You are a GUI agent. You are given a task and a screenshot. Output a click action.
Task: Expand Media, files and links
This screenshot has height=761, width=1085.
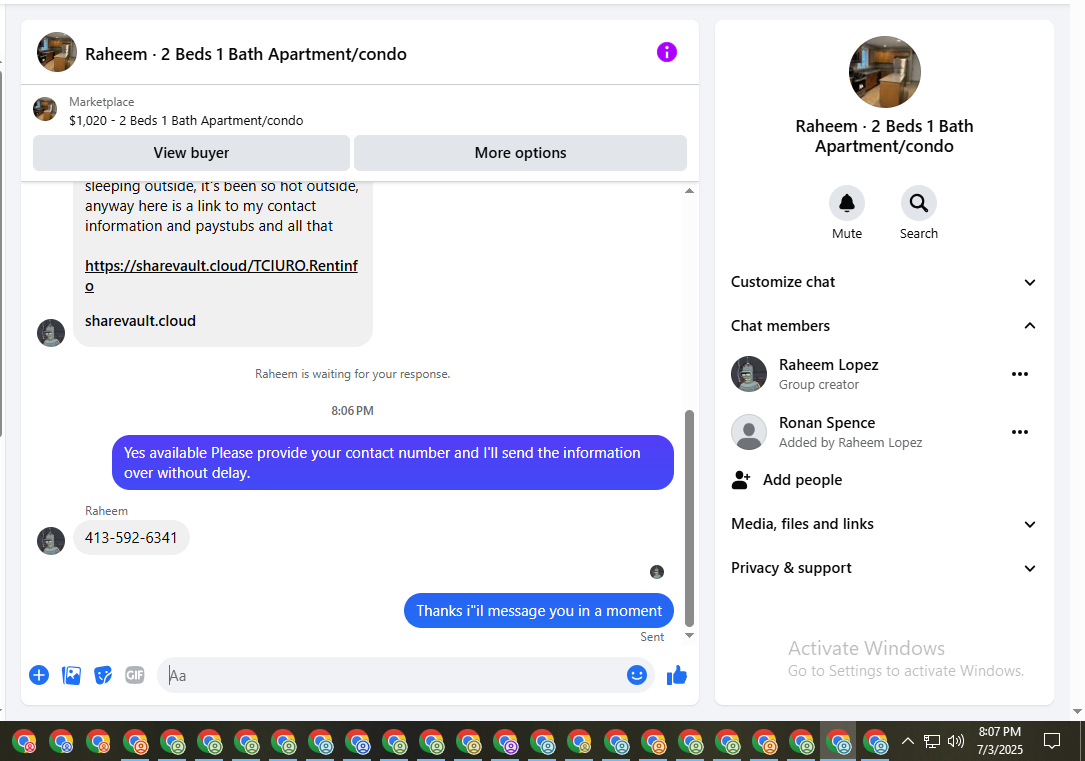(884, 524)
